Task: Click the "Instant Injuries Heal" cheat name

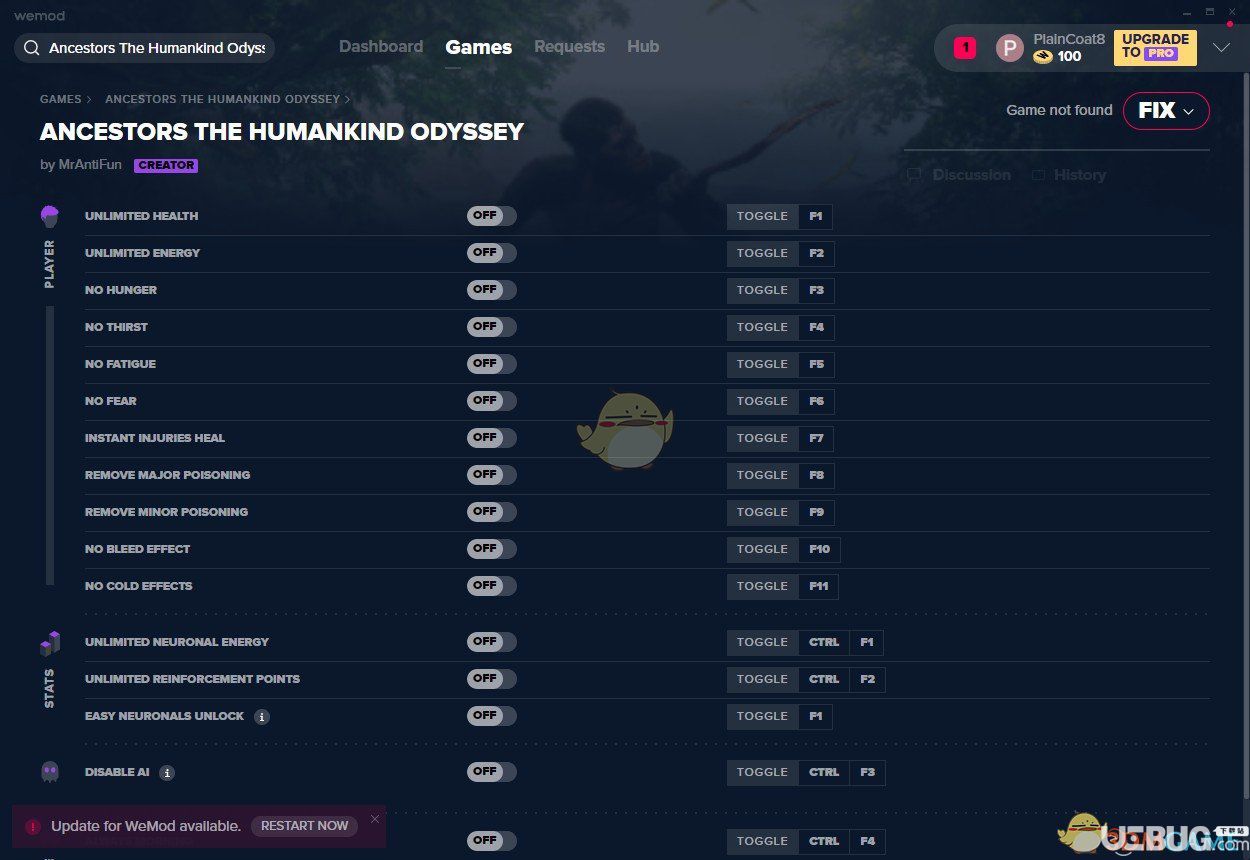Action: tap(155, 438)
